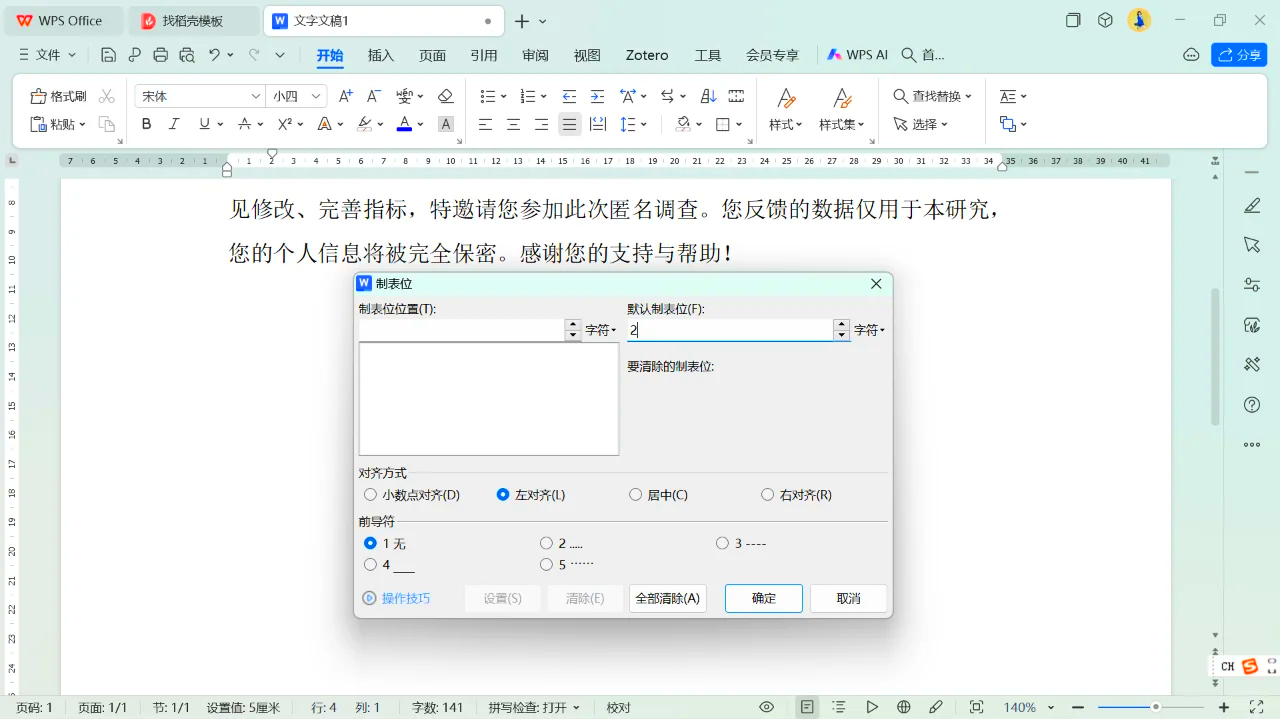Expand Select (选择) dropdown
The image size is (1280, 719).
pyautogui.click(x=944, y=124)
